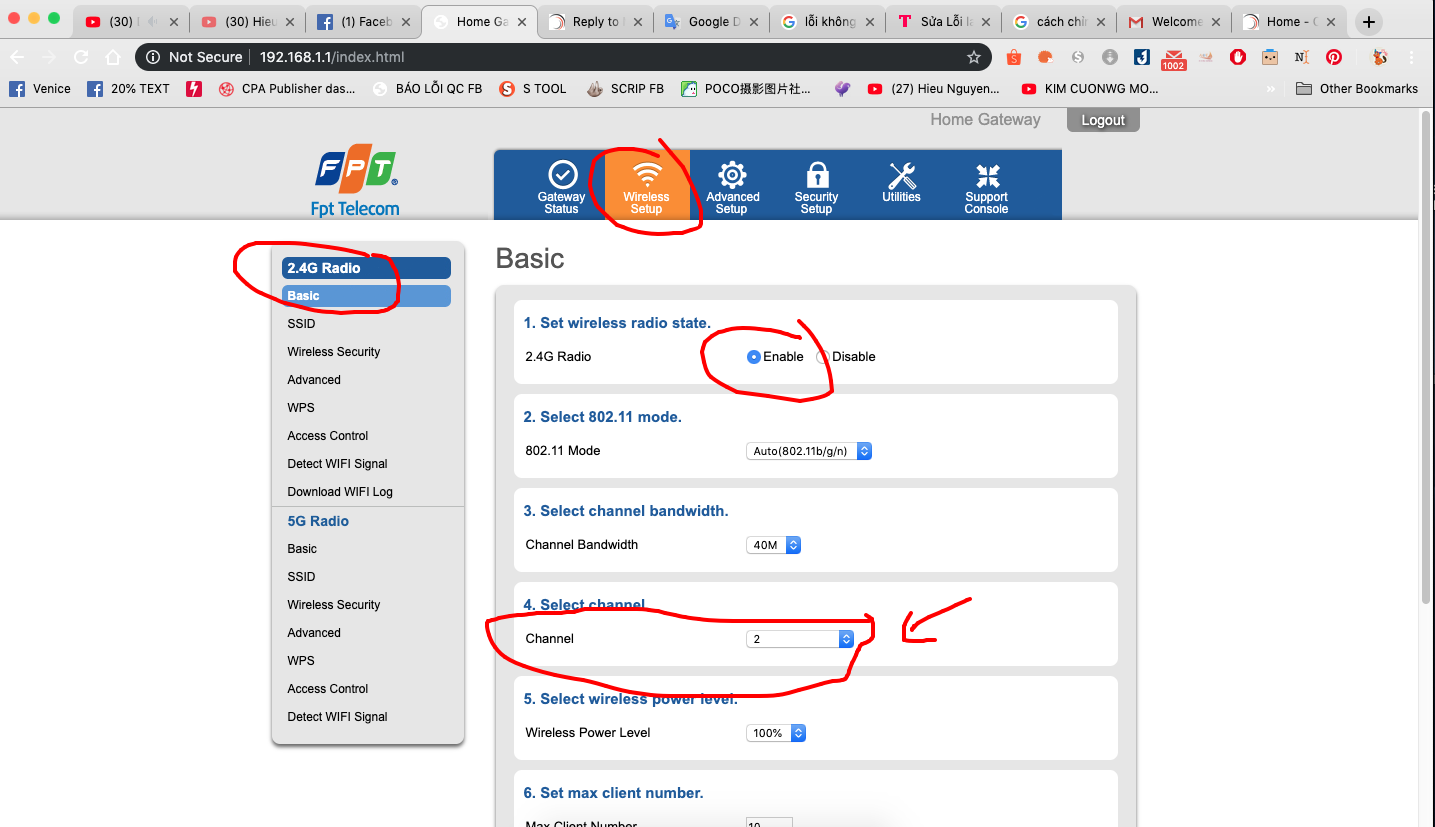Open the 802.11 Mode dropdown
This screenshot has width=1435, height=827.
coord(809,451)
